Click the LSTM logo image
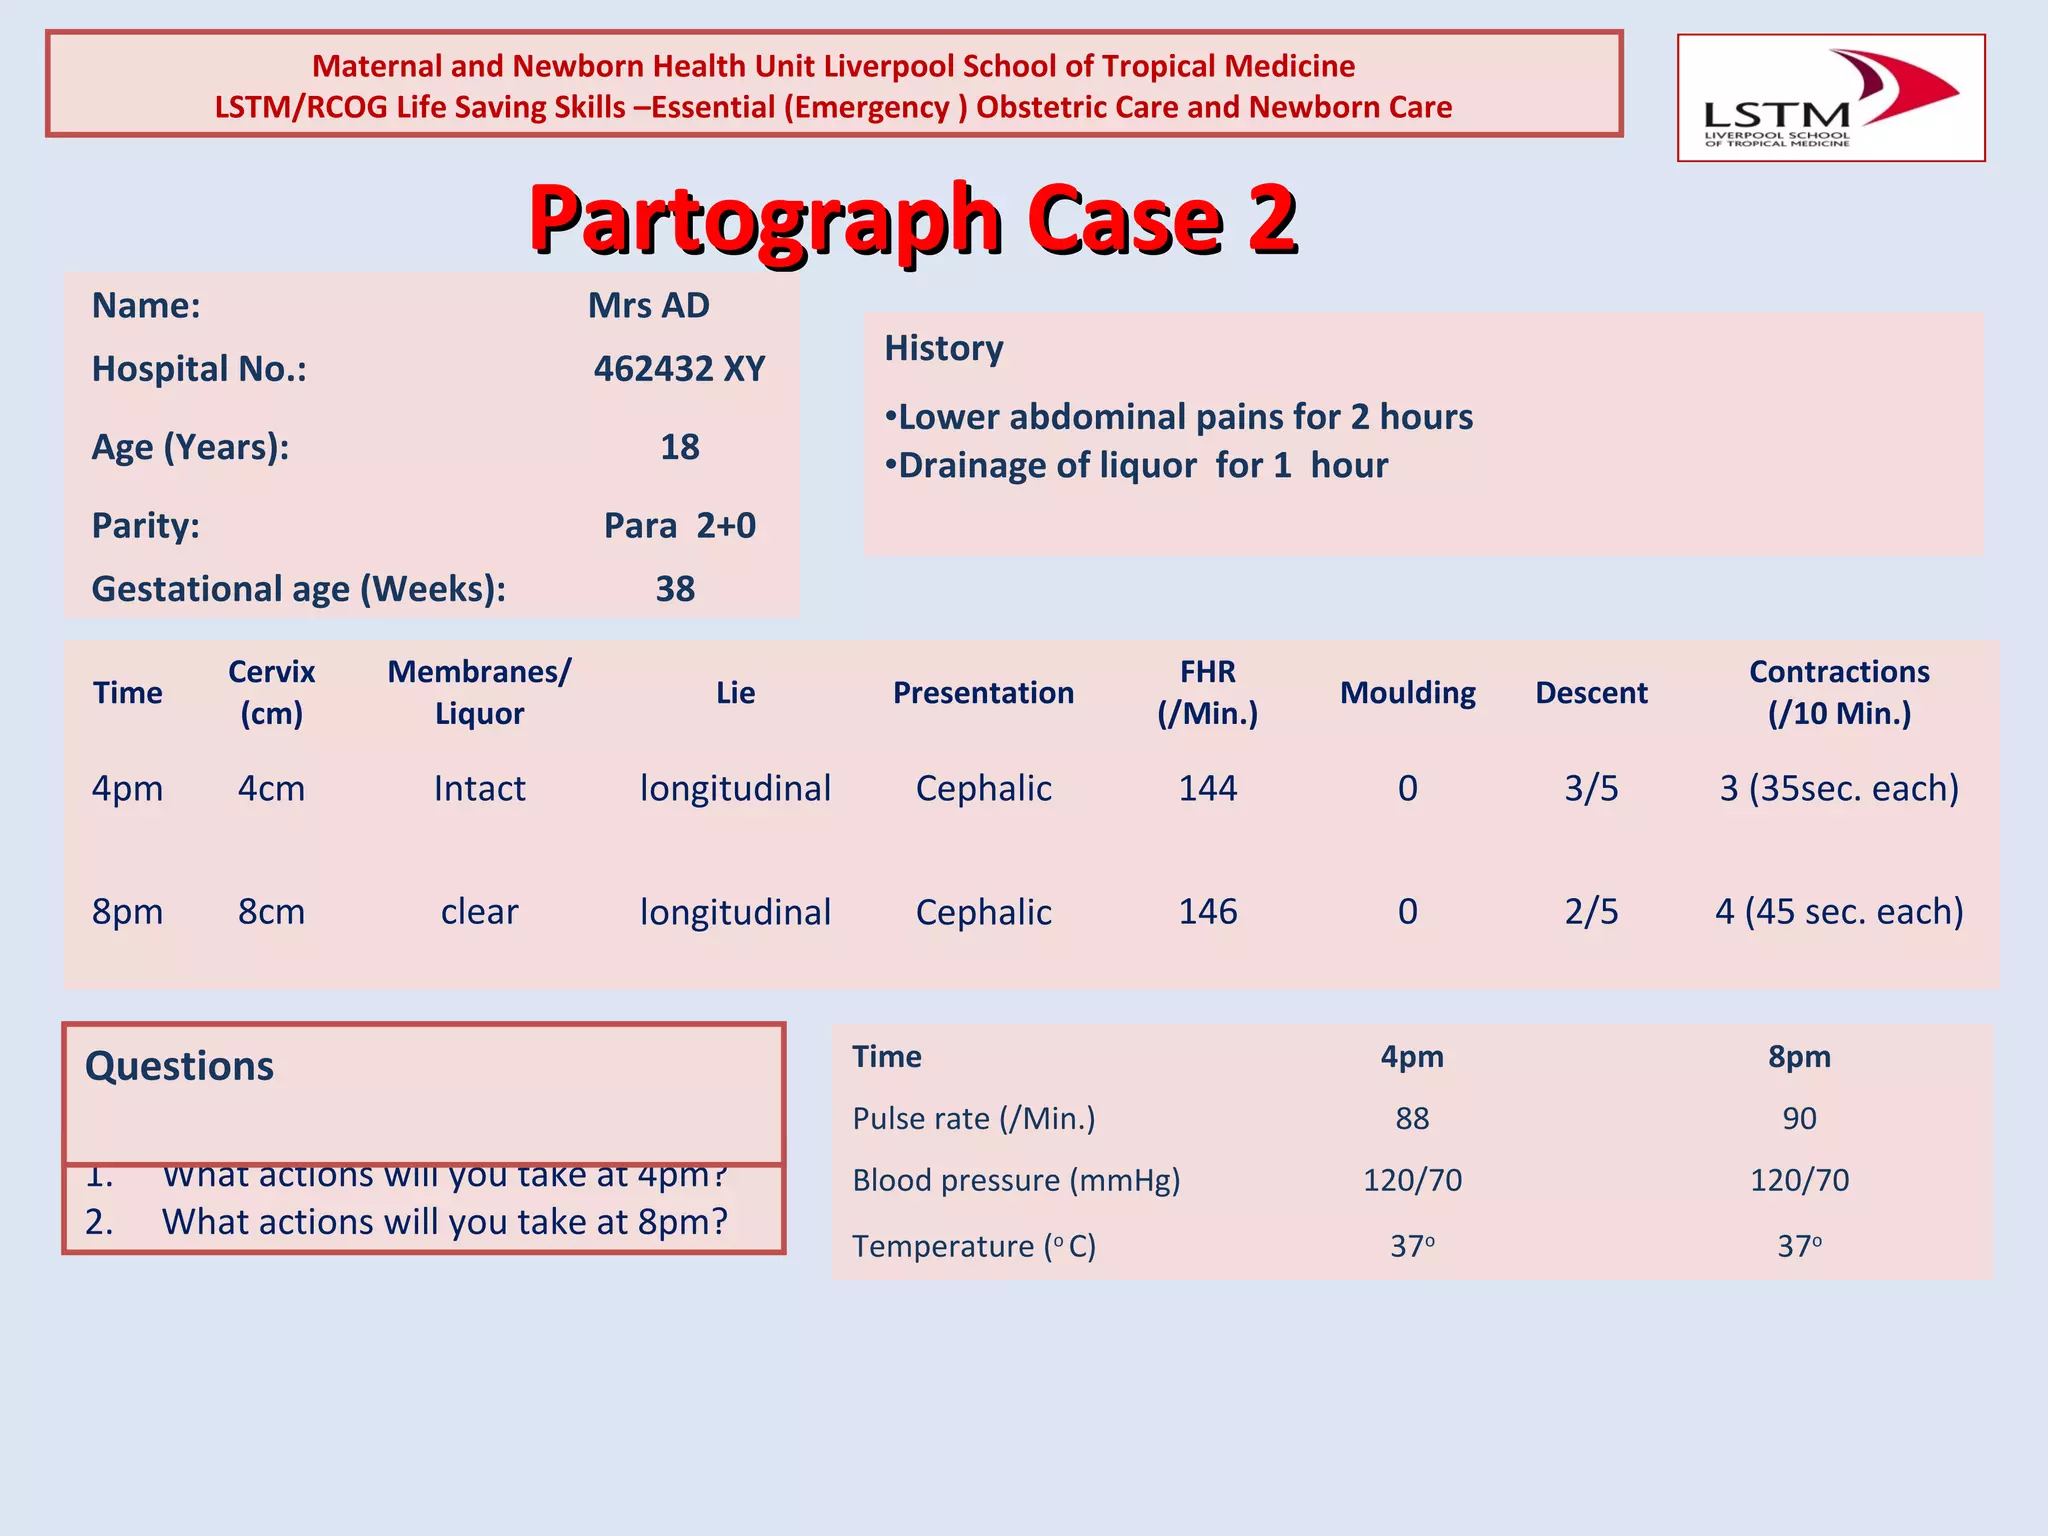 coord(1830,98)
